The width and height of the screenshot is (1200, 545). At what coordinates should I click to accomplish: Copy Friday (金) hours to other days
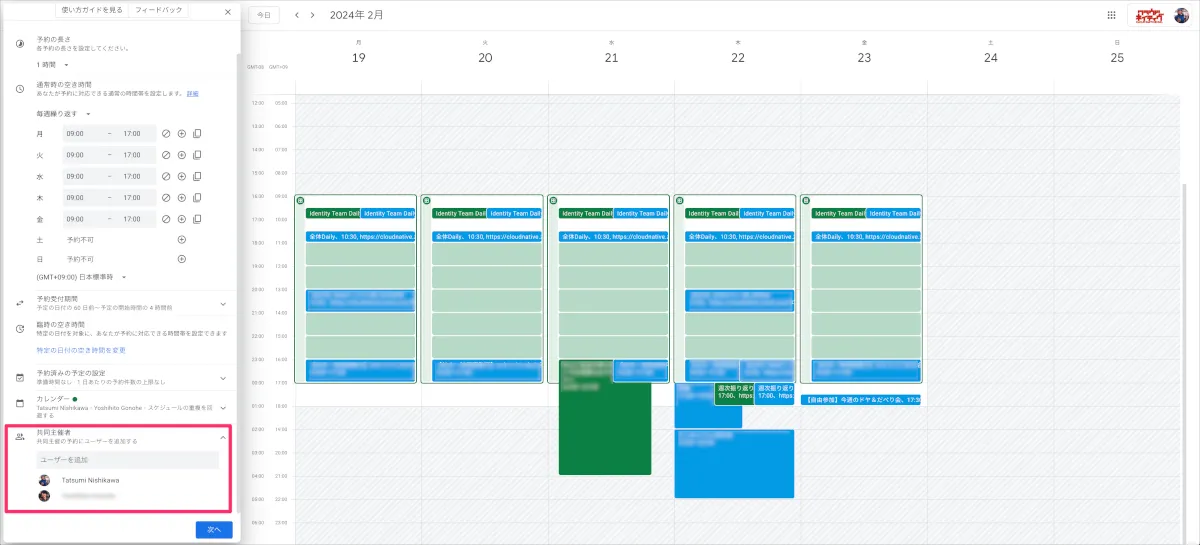coord(197,219)
